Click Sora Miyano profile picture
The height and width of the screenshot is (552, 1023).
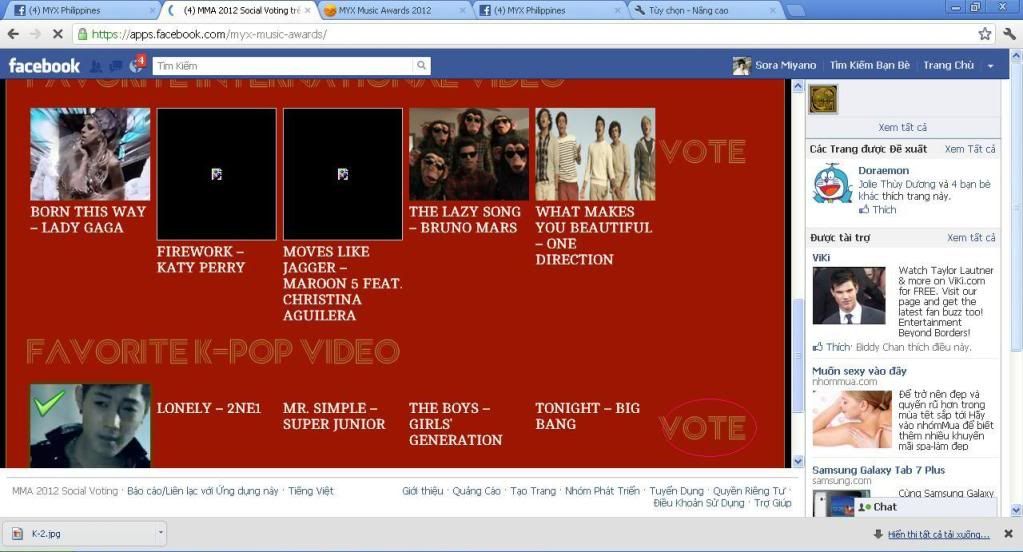(x=741, y=65)
